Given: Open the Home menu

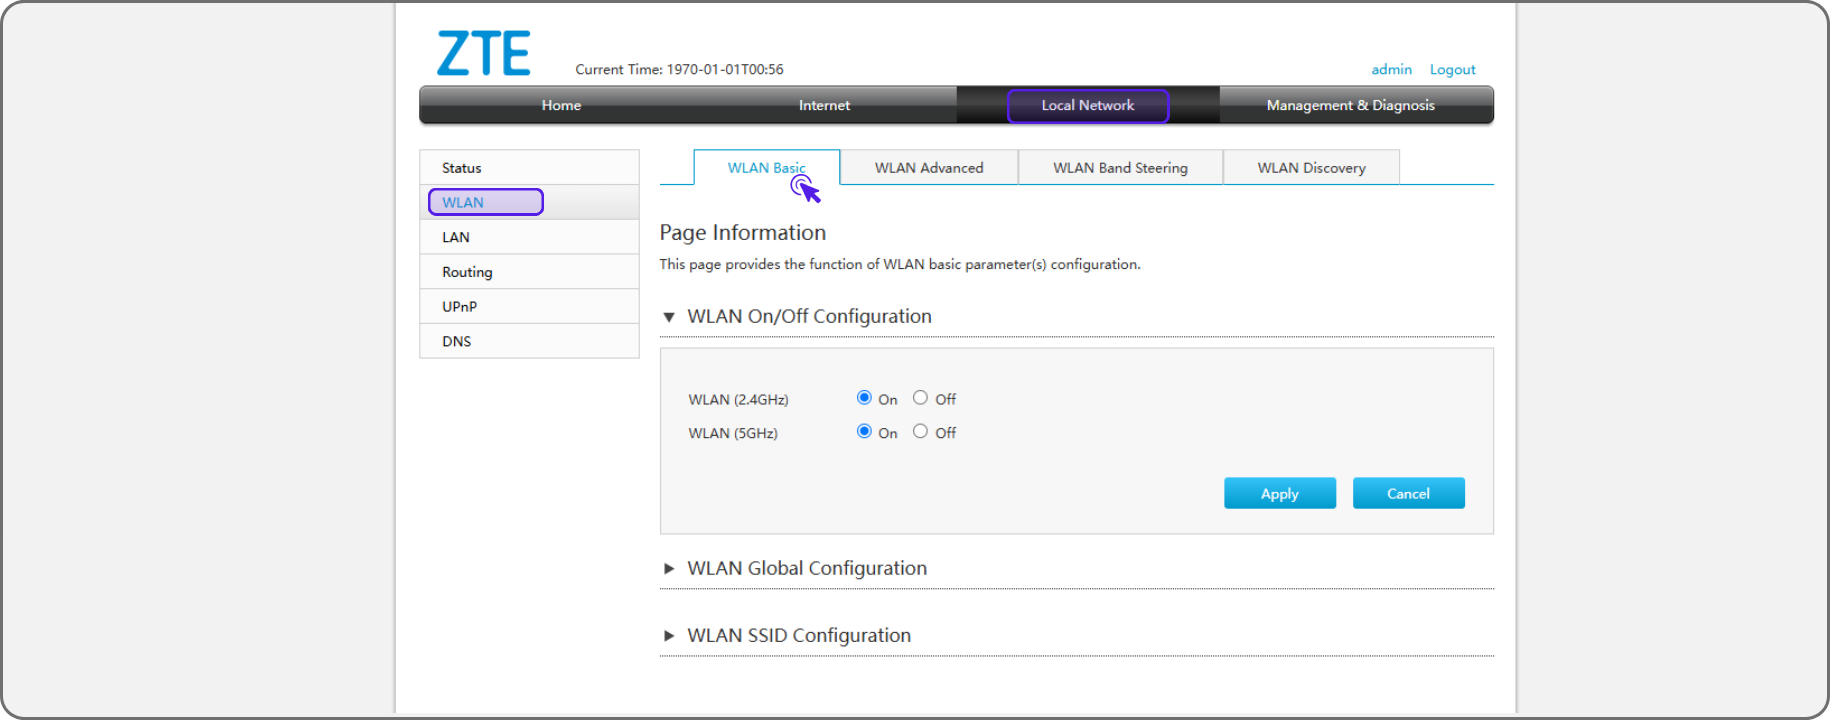Looking at the screenshot, I should pos(561,105).
